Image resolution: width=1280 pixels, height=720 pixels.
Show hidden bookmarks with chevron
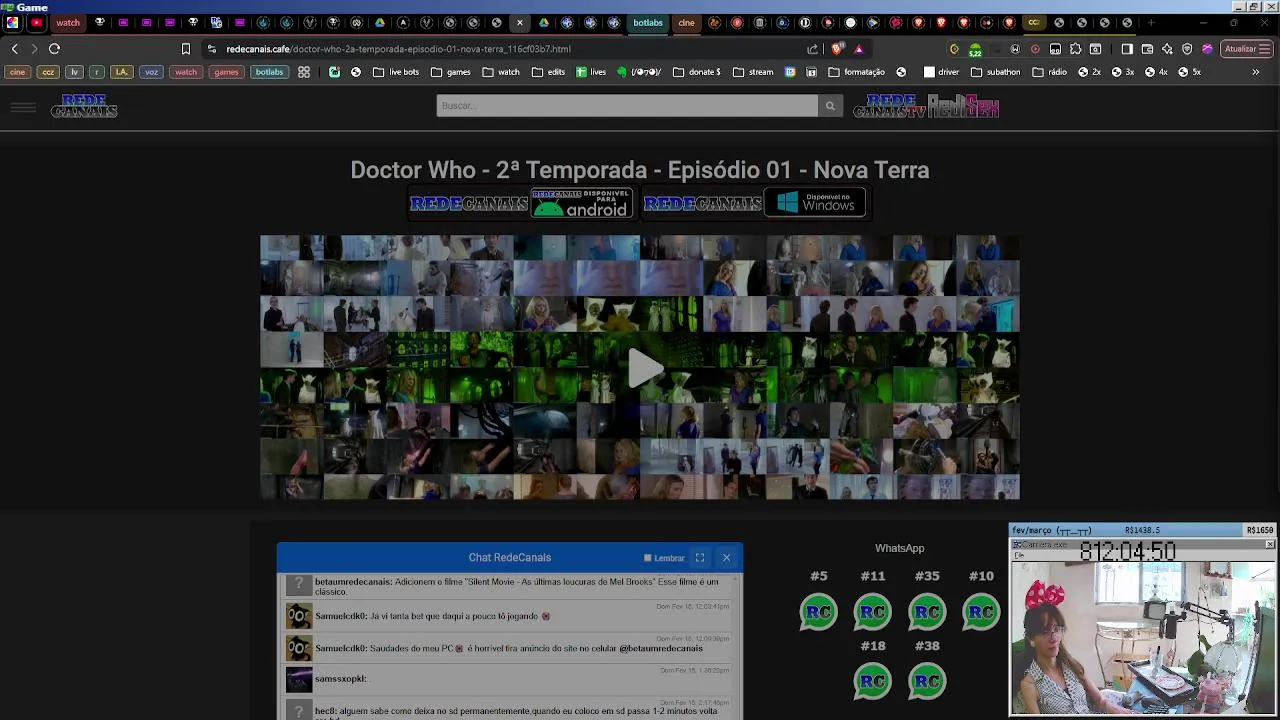1255,72
